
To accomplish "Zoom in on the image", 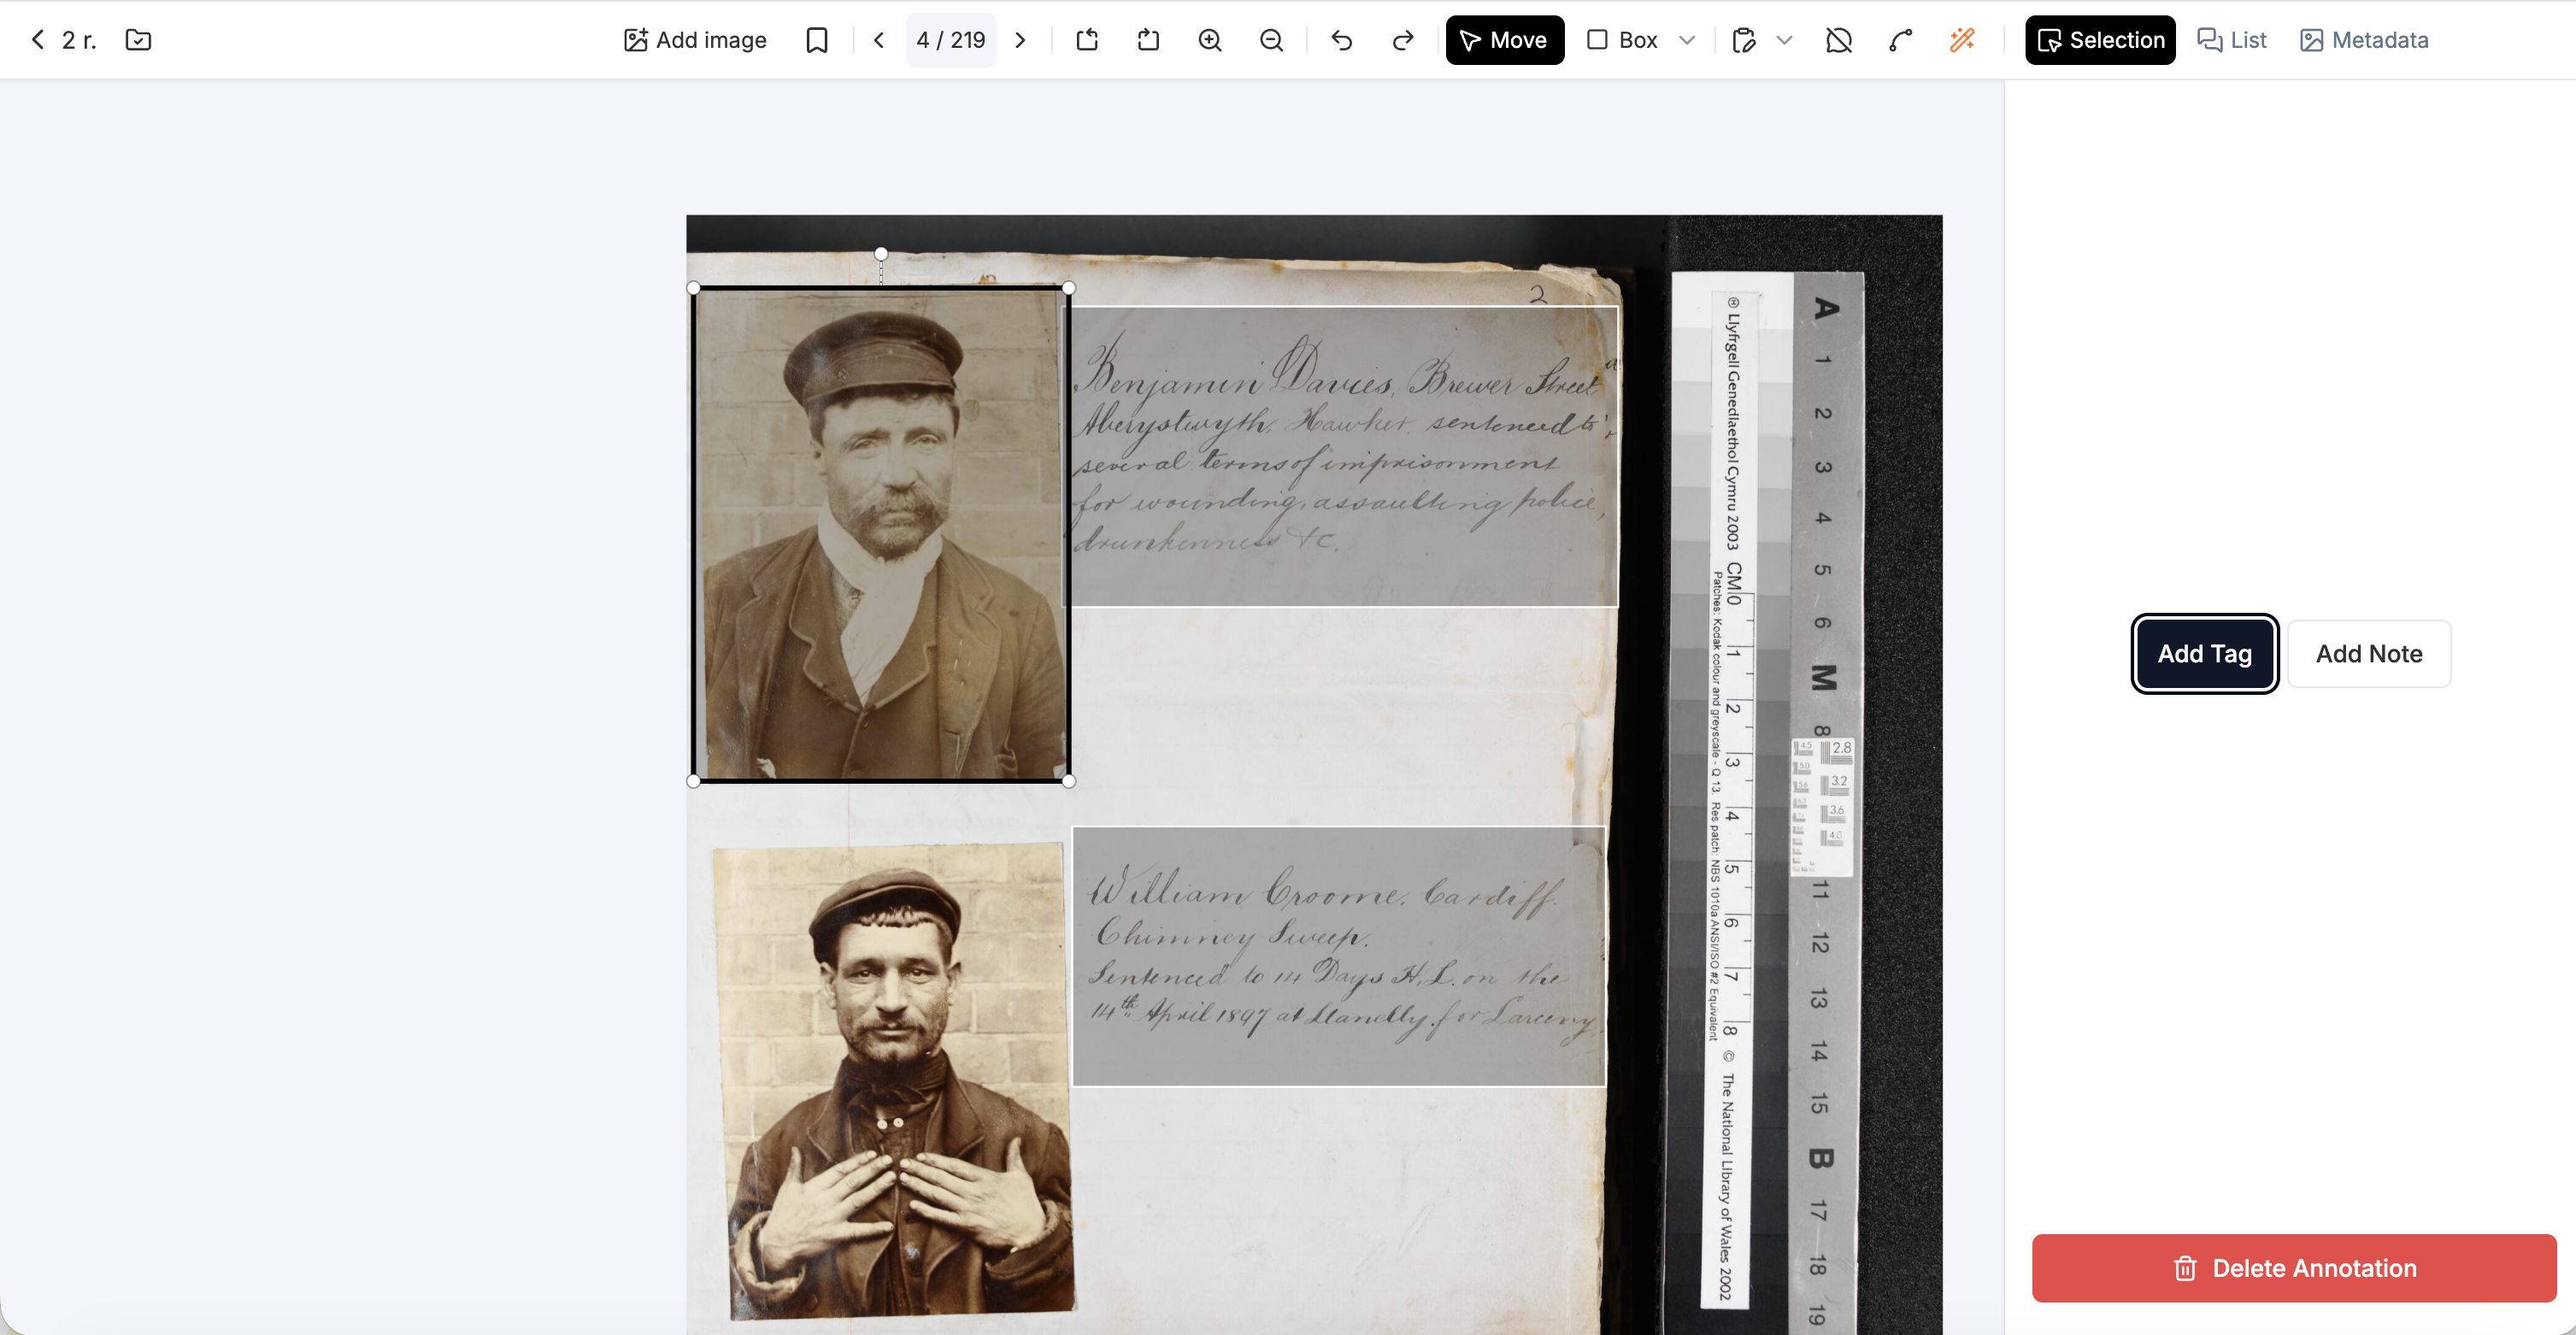I will pyautogui.click(x=1210, y=40).
